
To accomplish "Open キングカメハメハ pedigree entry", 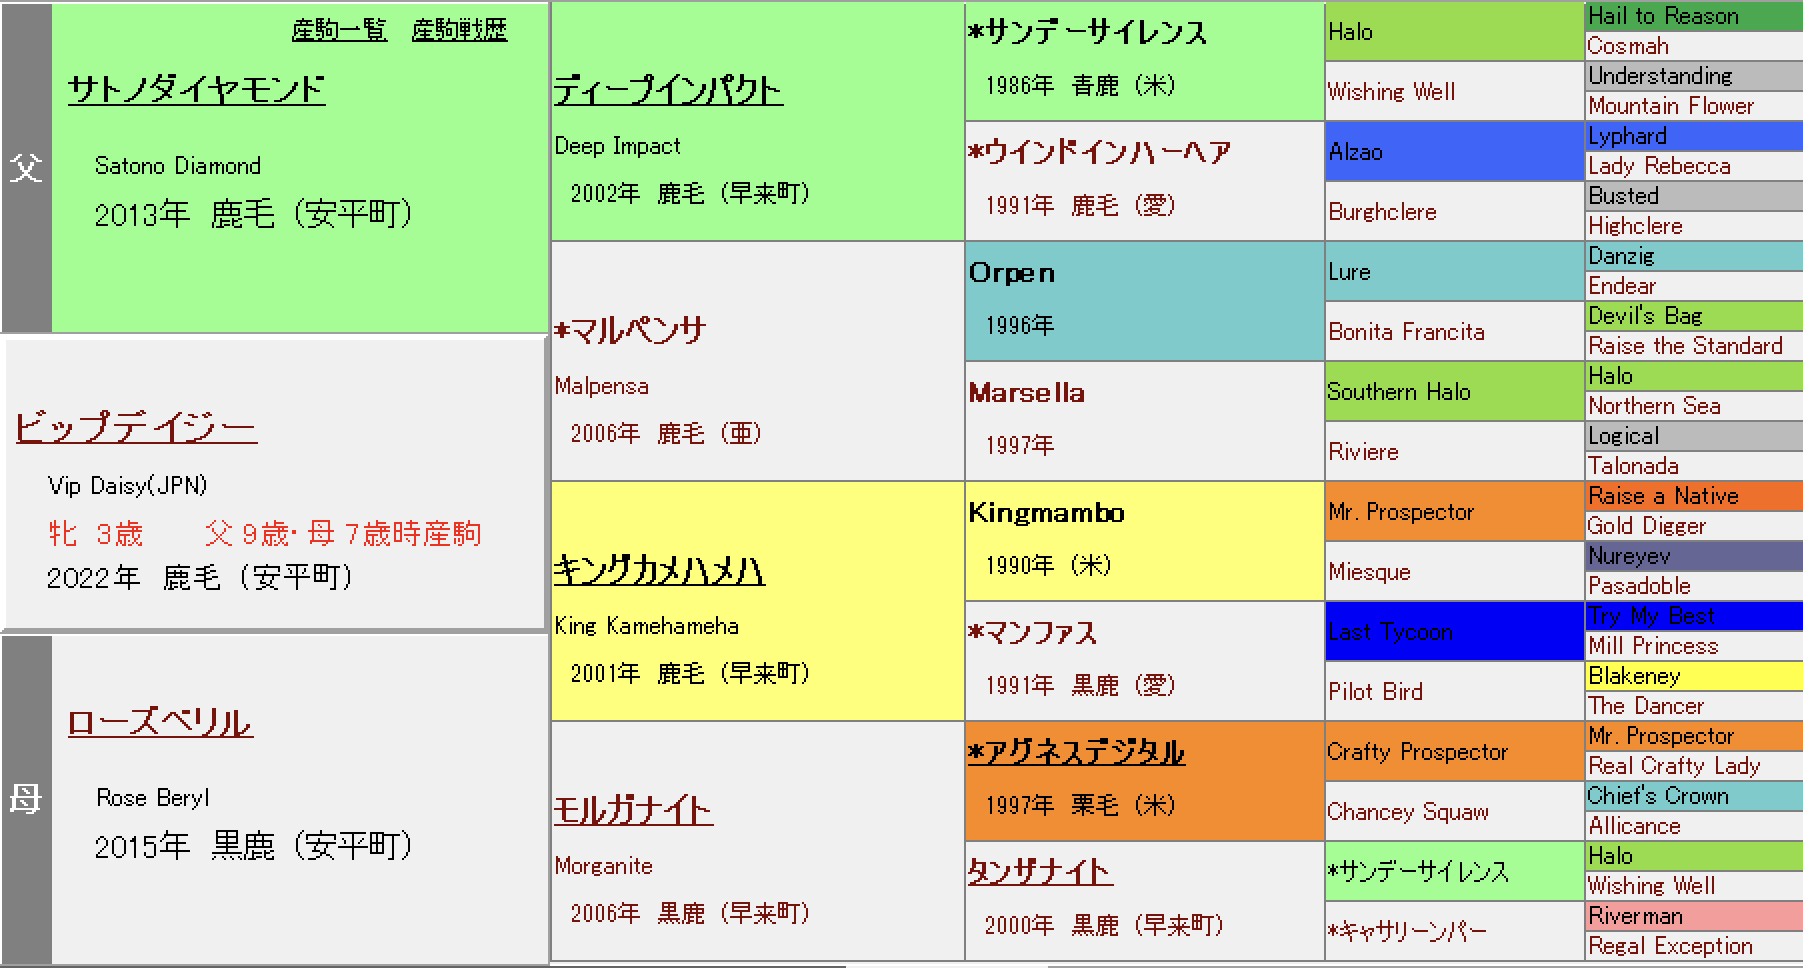I will coord(659,571).
